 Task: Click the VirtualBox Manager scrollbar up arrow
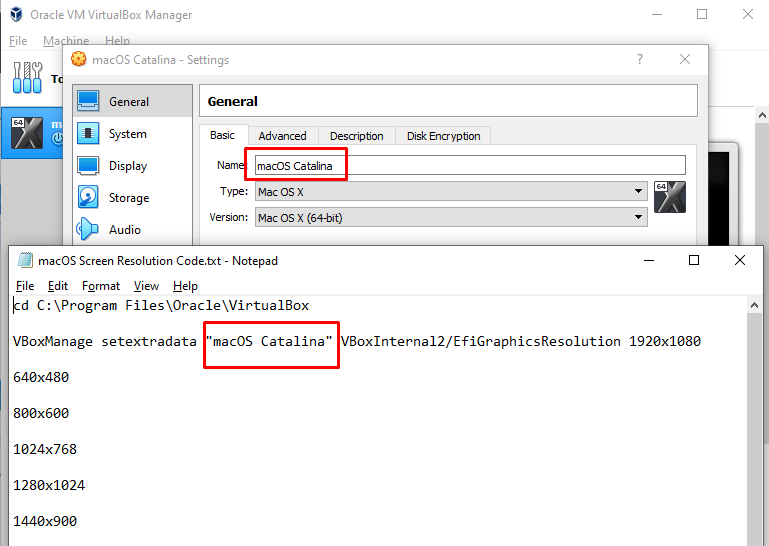762,115
